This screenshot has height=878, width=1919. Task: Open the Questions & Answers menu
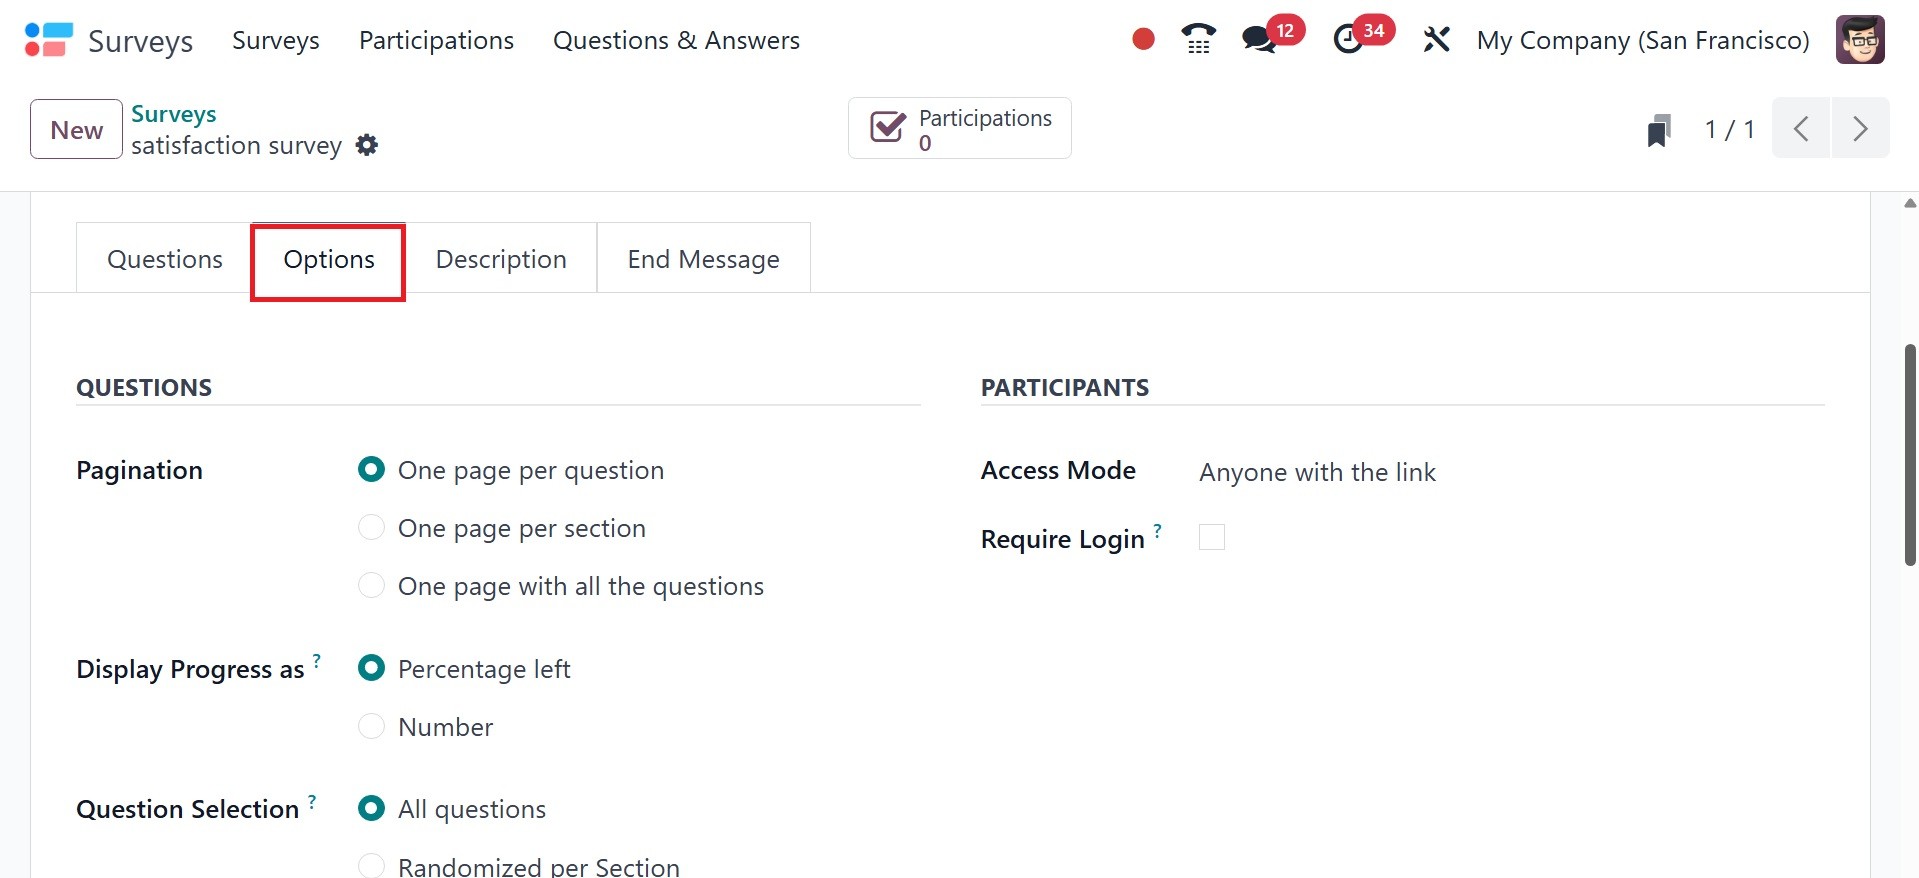coord(676,40)
